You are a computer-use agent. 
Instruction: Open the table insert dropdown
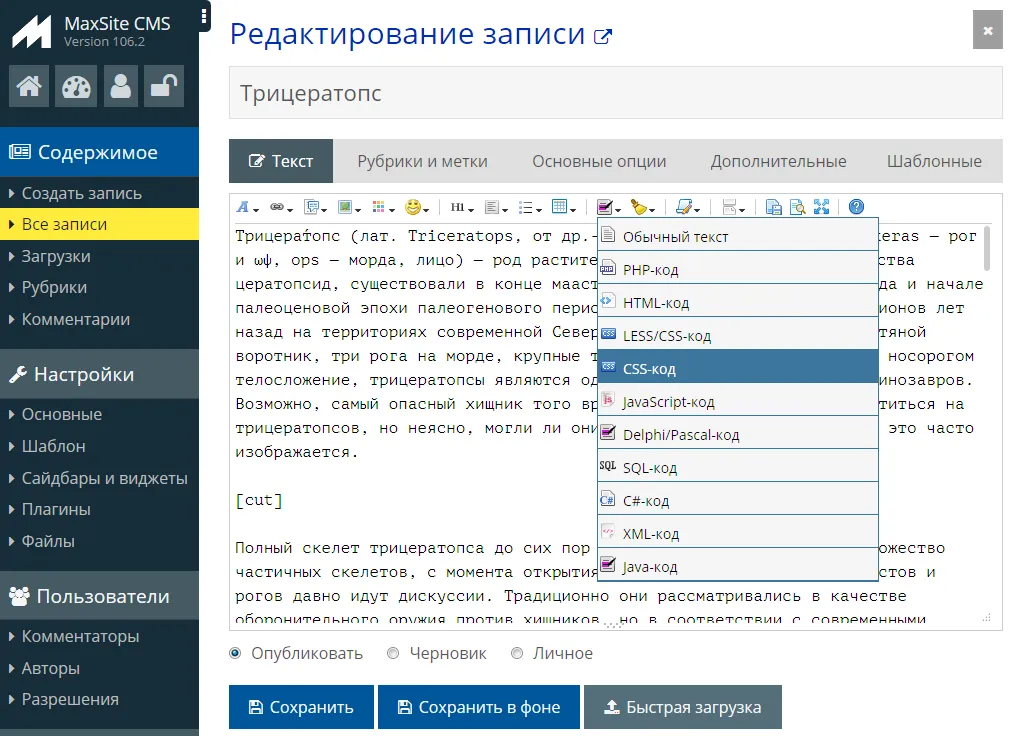pos(563,207)
